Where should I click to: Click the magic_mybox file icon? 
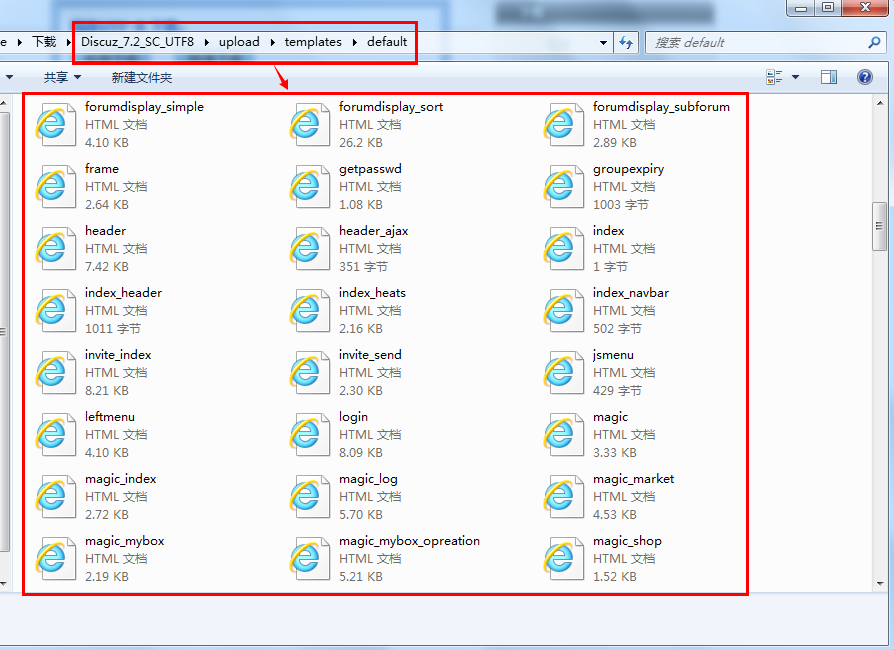[56, 559]
